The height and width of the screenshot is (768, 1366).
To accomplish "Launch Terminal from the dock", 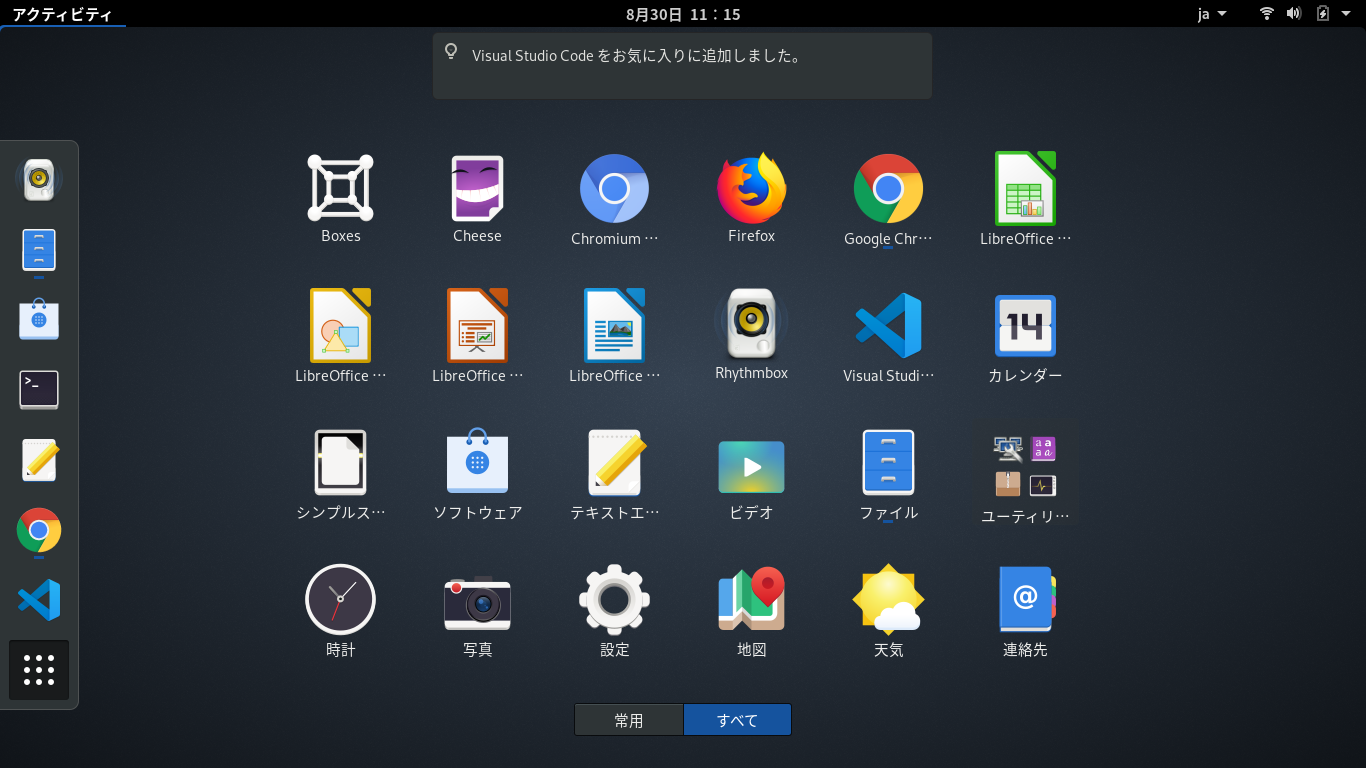I will 39,390.
